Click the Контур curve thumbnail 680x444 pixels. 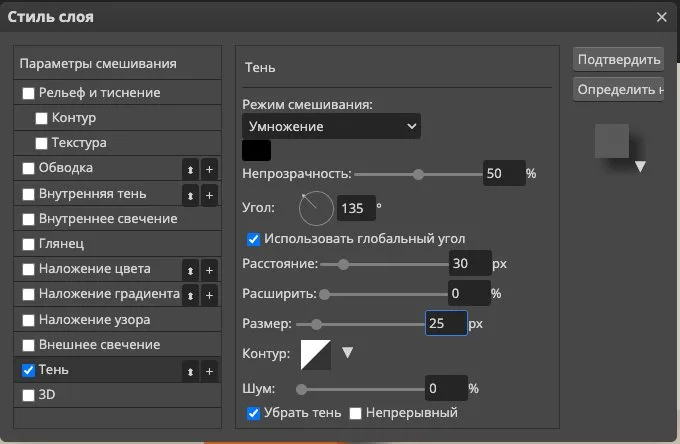coord(316,355)
